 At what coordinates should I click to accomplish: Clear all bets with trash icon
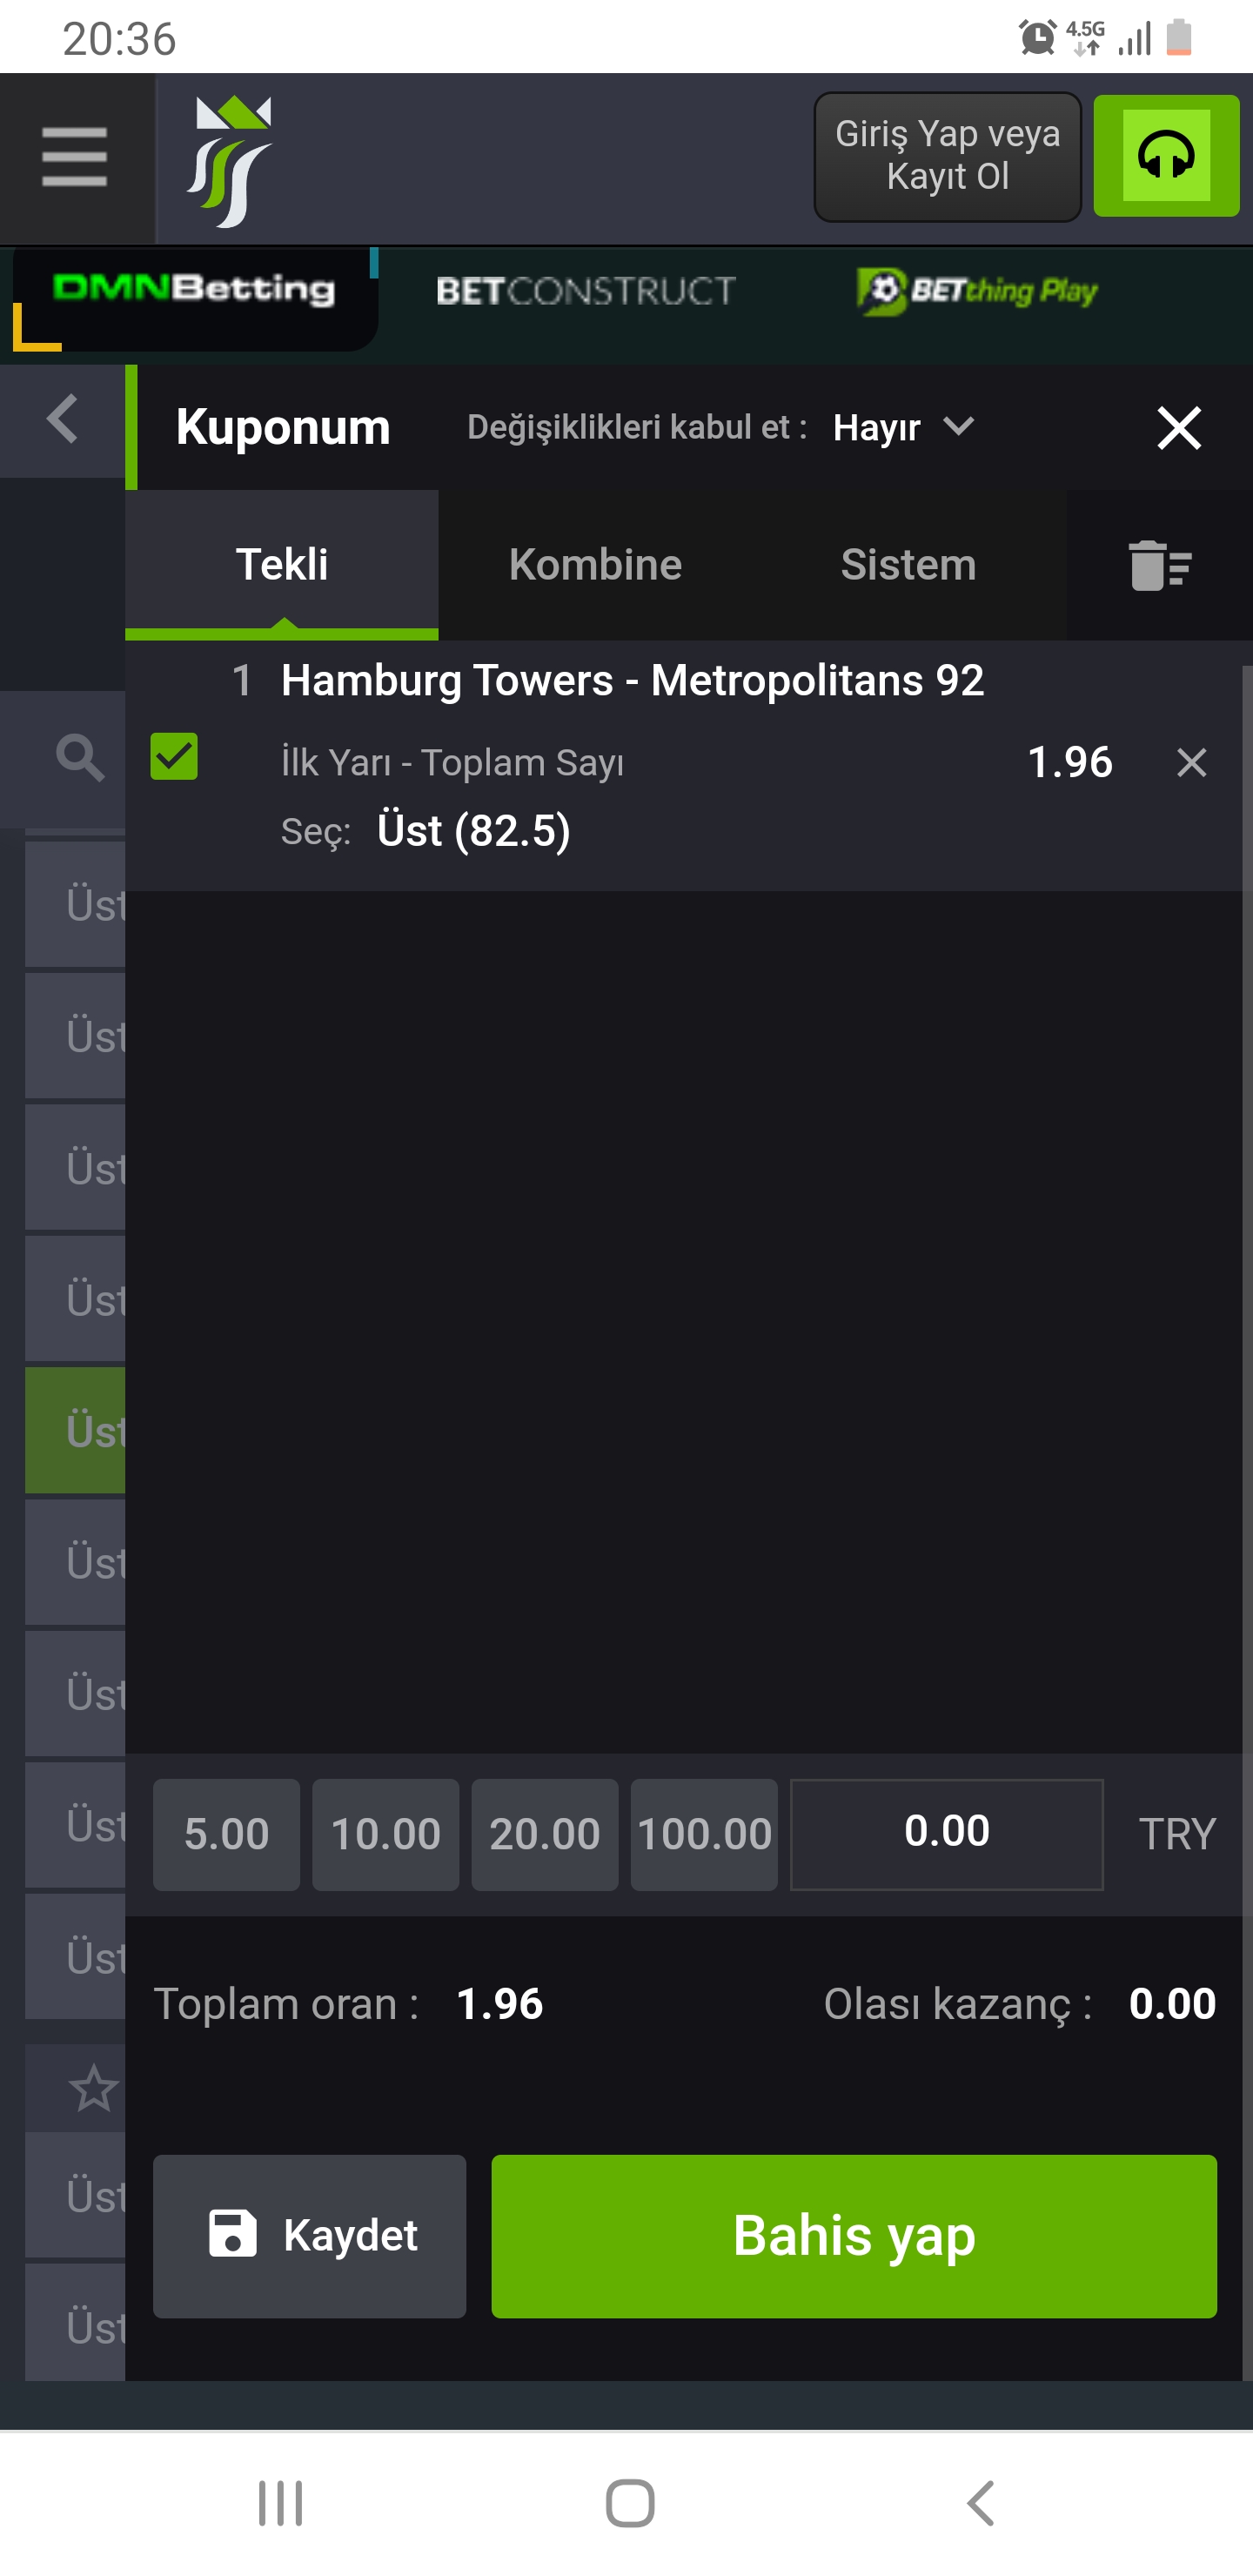tap(1159, 565)
